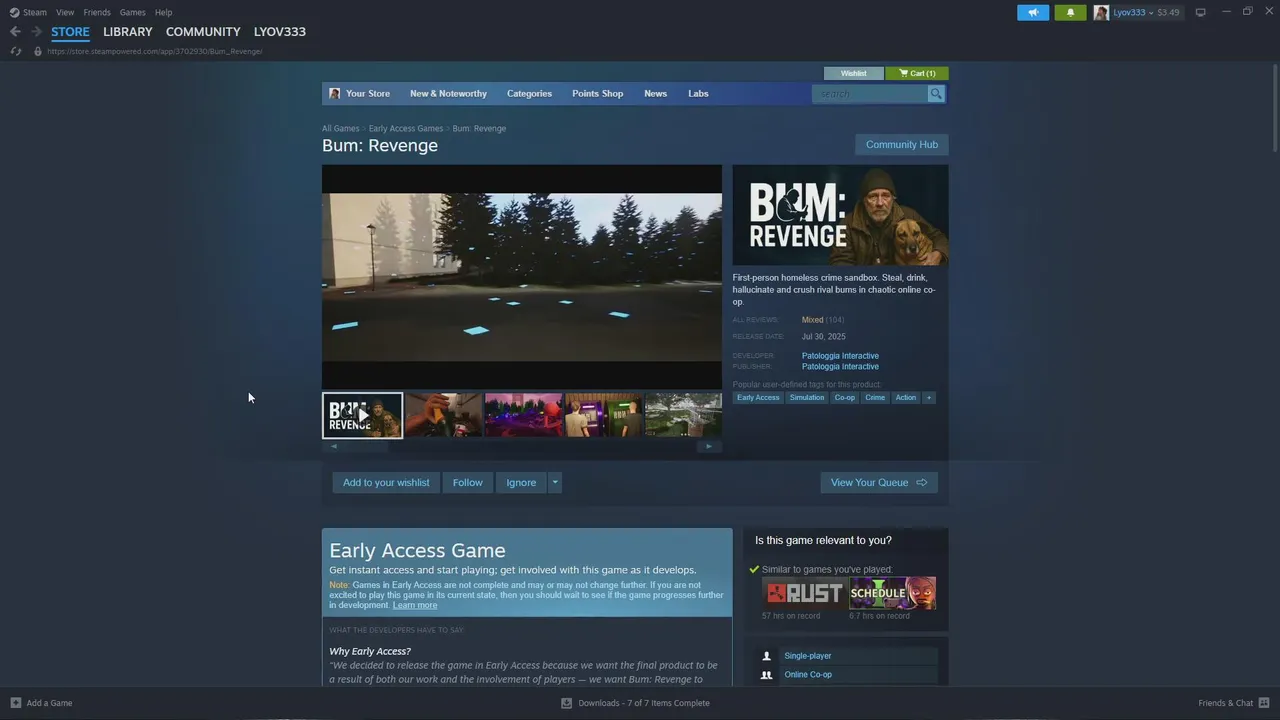Select the Co-op tag
Screen dimensions: 1280x720
(845, 398)
